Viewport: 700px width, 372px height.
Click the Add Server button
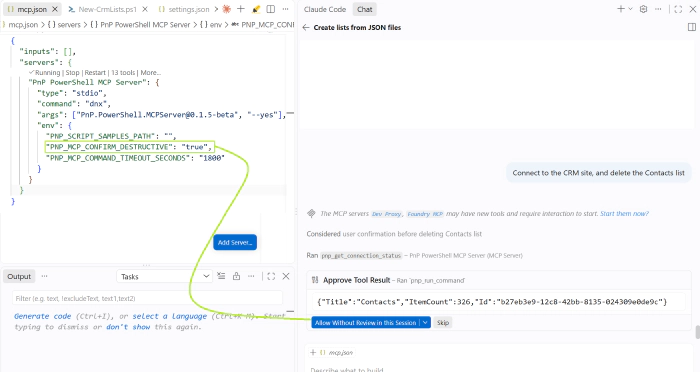coord(235,242)
